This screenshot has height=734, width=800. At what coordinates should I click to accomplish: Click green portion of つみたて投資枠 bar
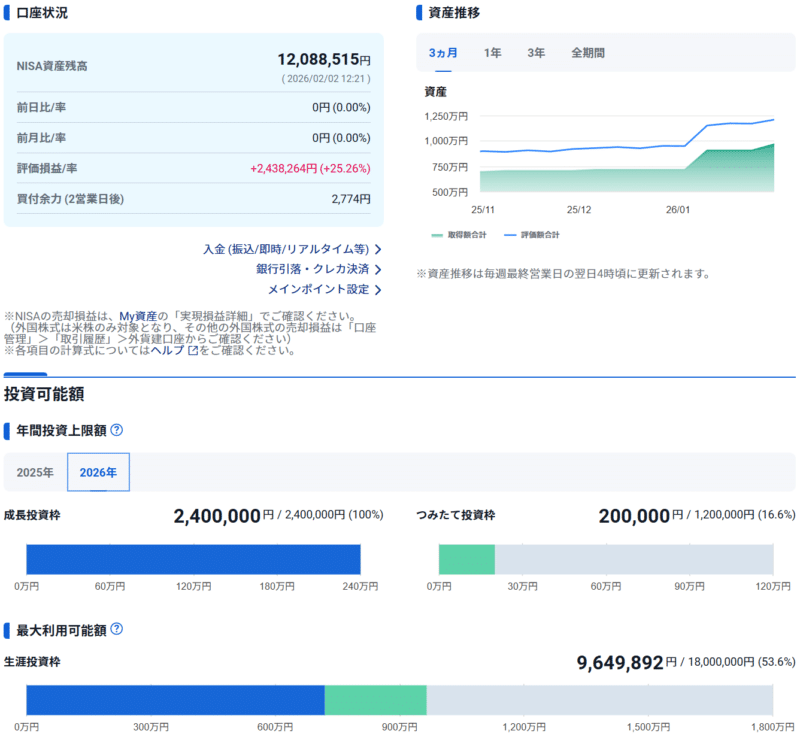coord(467,559)
